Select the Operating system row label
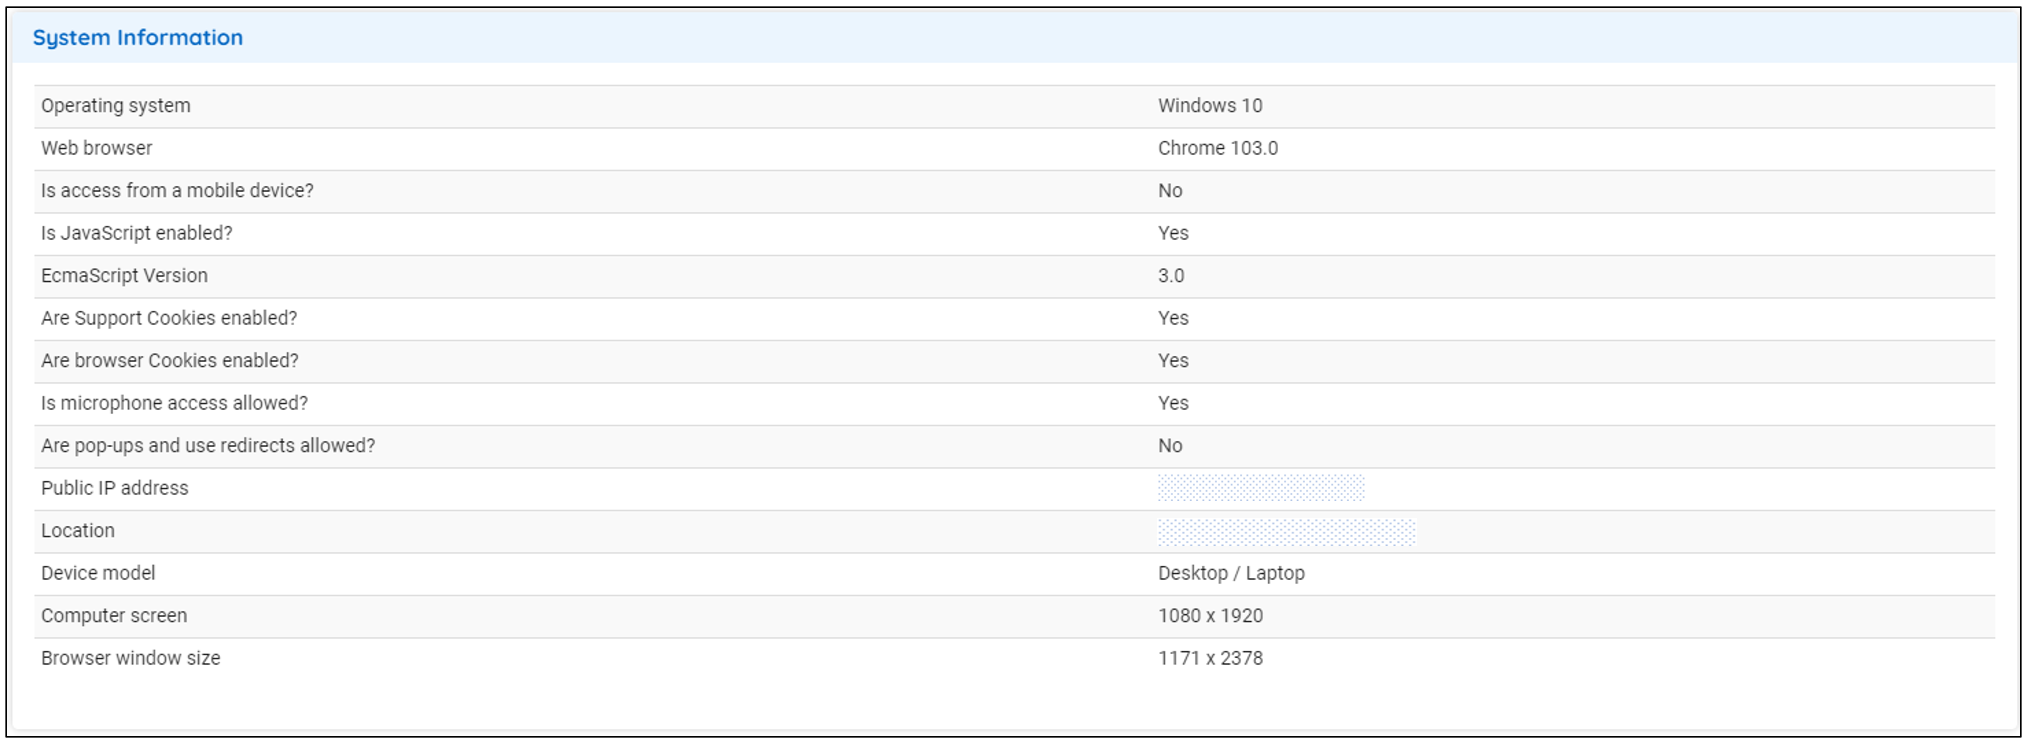 (115, 106)
